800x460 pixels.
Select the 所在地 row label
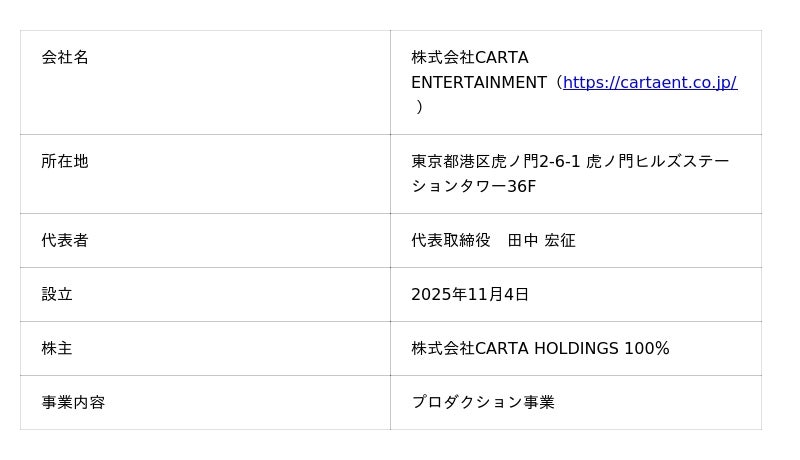(x=65, y=161)
